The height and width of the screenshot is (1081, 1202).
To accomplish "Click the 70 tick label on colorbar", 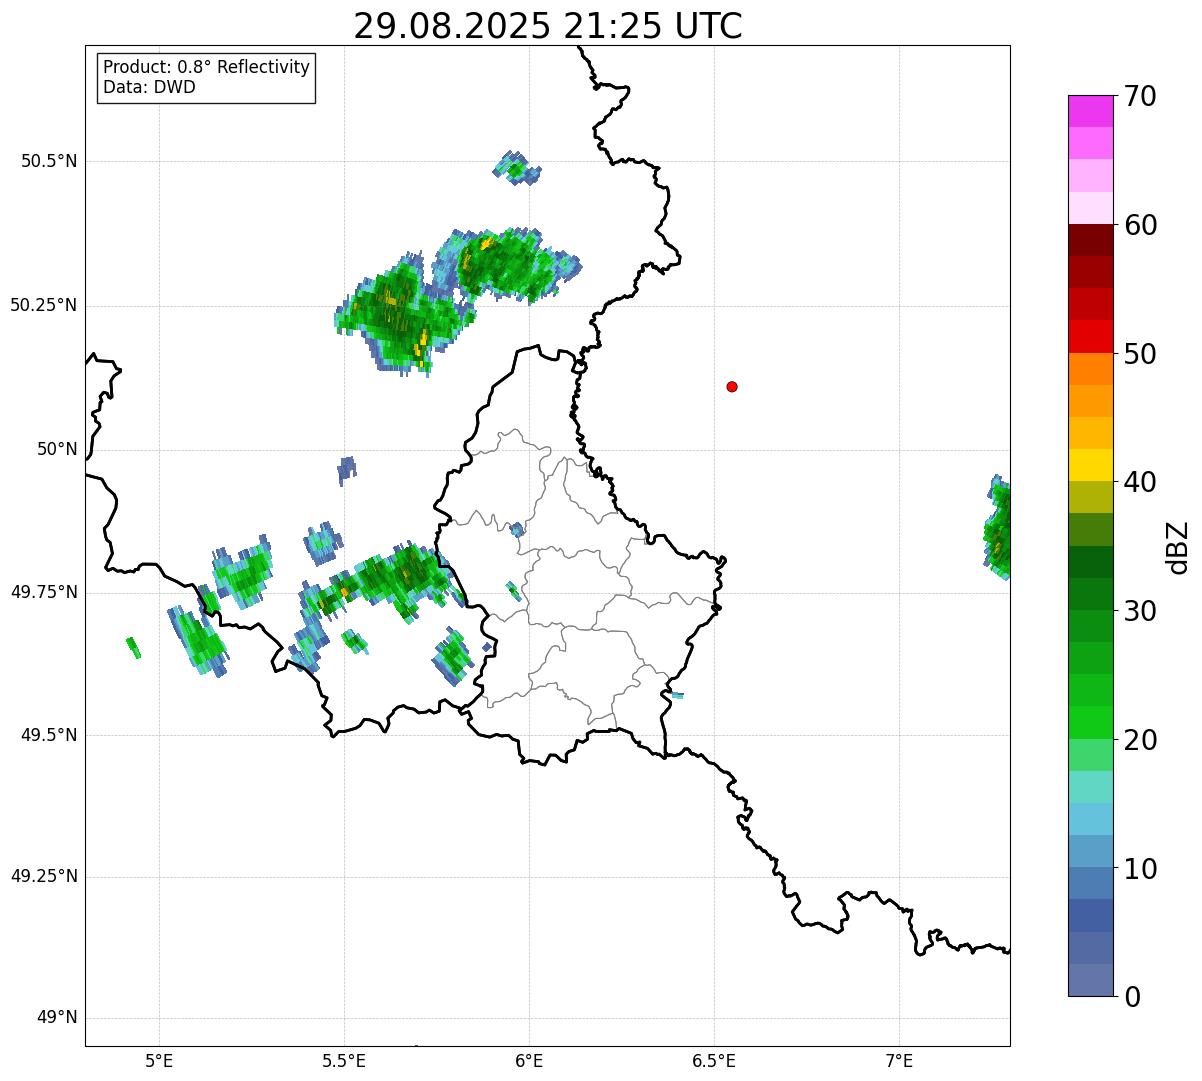I will pyautogui.click(x=1139, y=96).
